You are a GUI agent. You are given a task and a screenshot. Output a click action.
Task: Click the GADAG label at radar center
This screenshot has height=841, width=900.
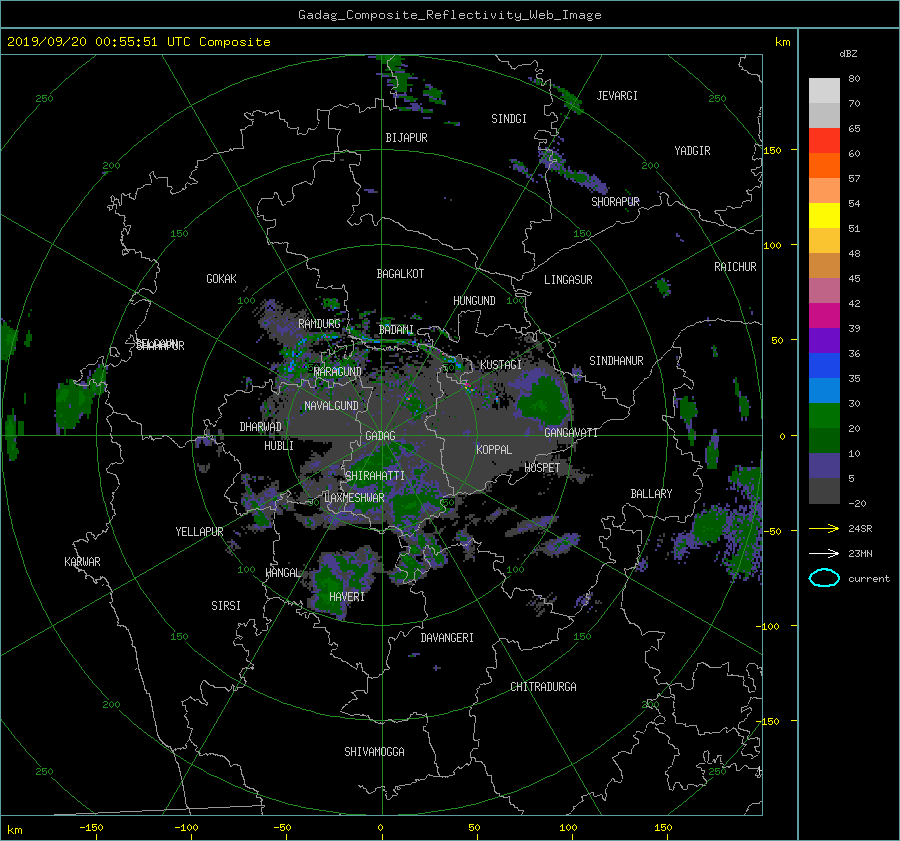point(380,436)
